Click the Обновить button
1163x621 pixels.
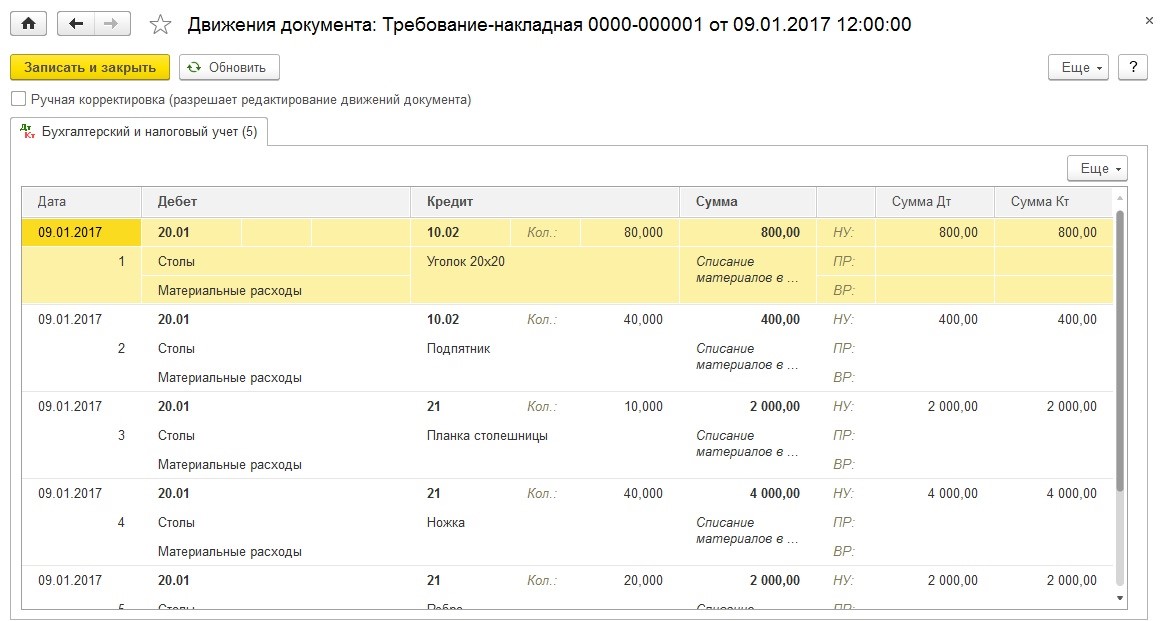coord(229,68)
